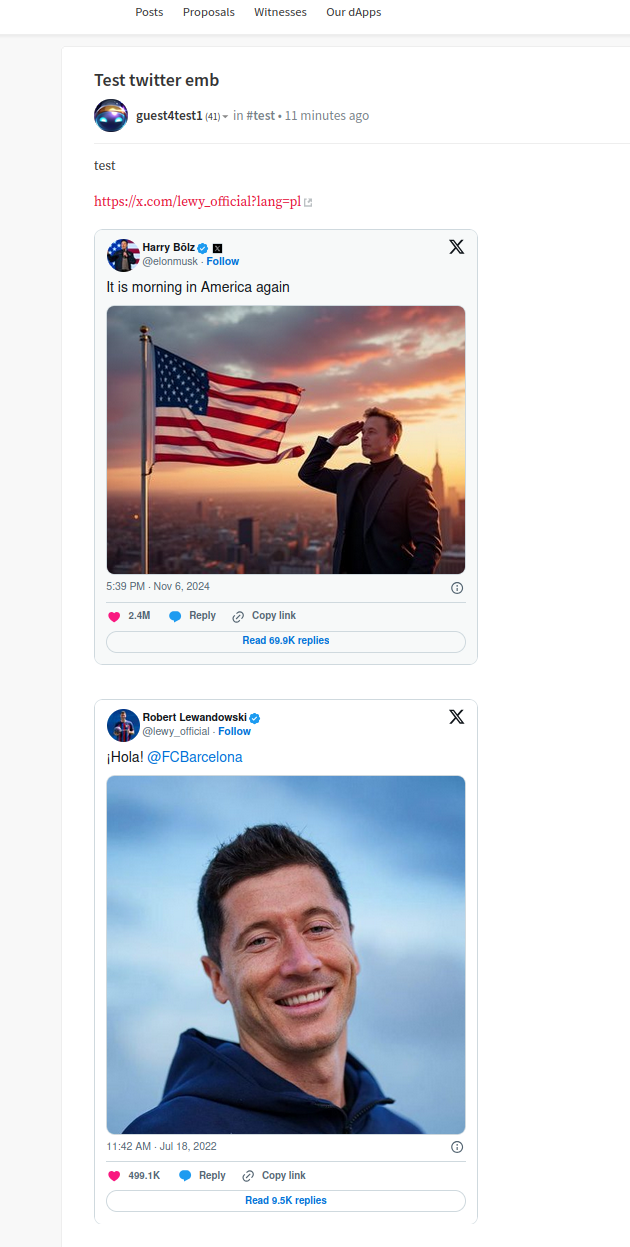Click heart icon on 499.1K likes tweet

coord(114,1176)
